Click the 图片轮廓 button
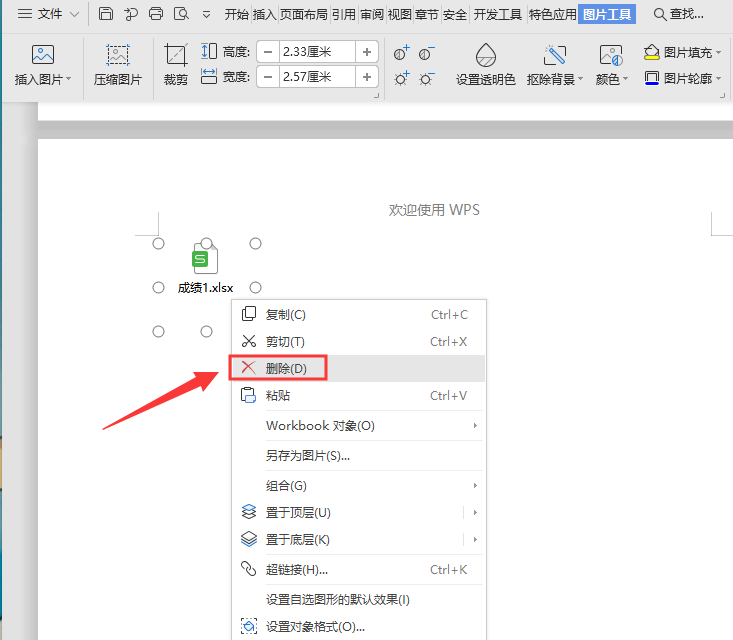 pos(678,78)
